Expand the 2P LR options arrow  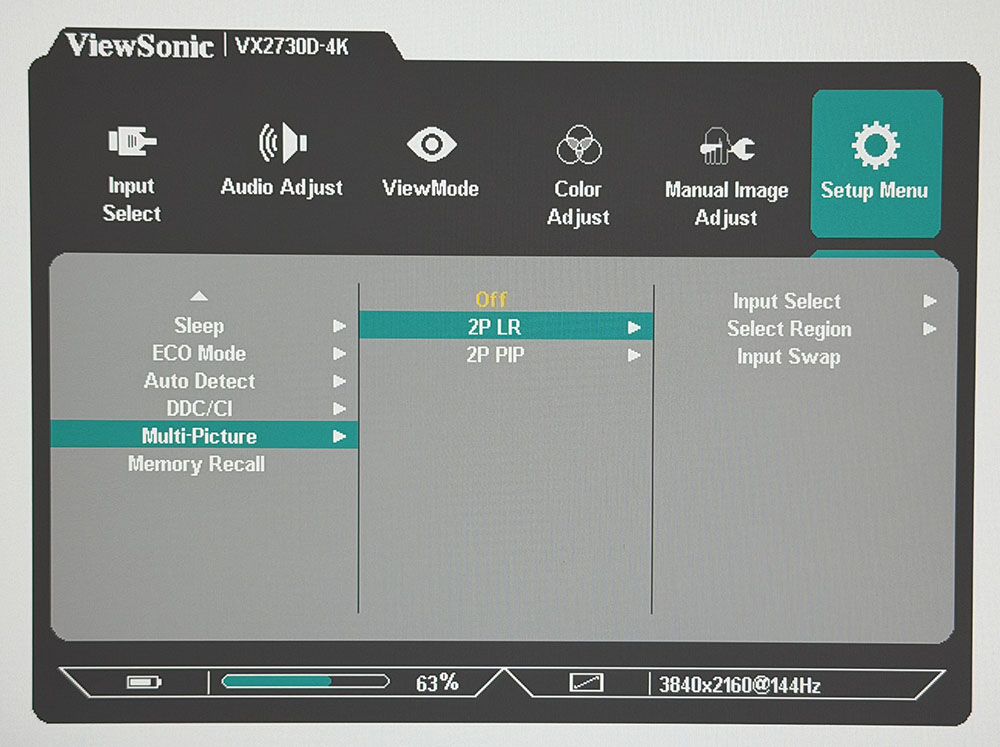click(x=634, y=328)
